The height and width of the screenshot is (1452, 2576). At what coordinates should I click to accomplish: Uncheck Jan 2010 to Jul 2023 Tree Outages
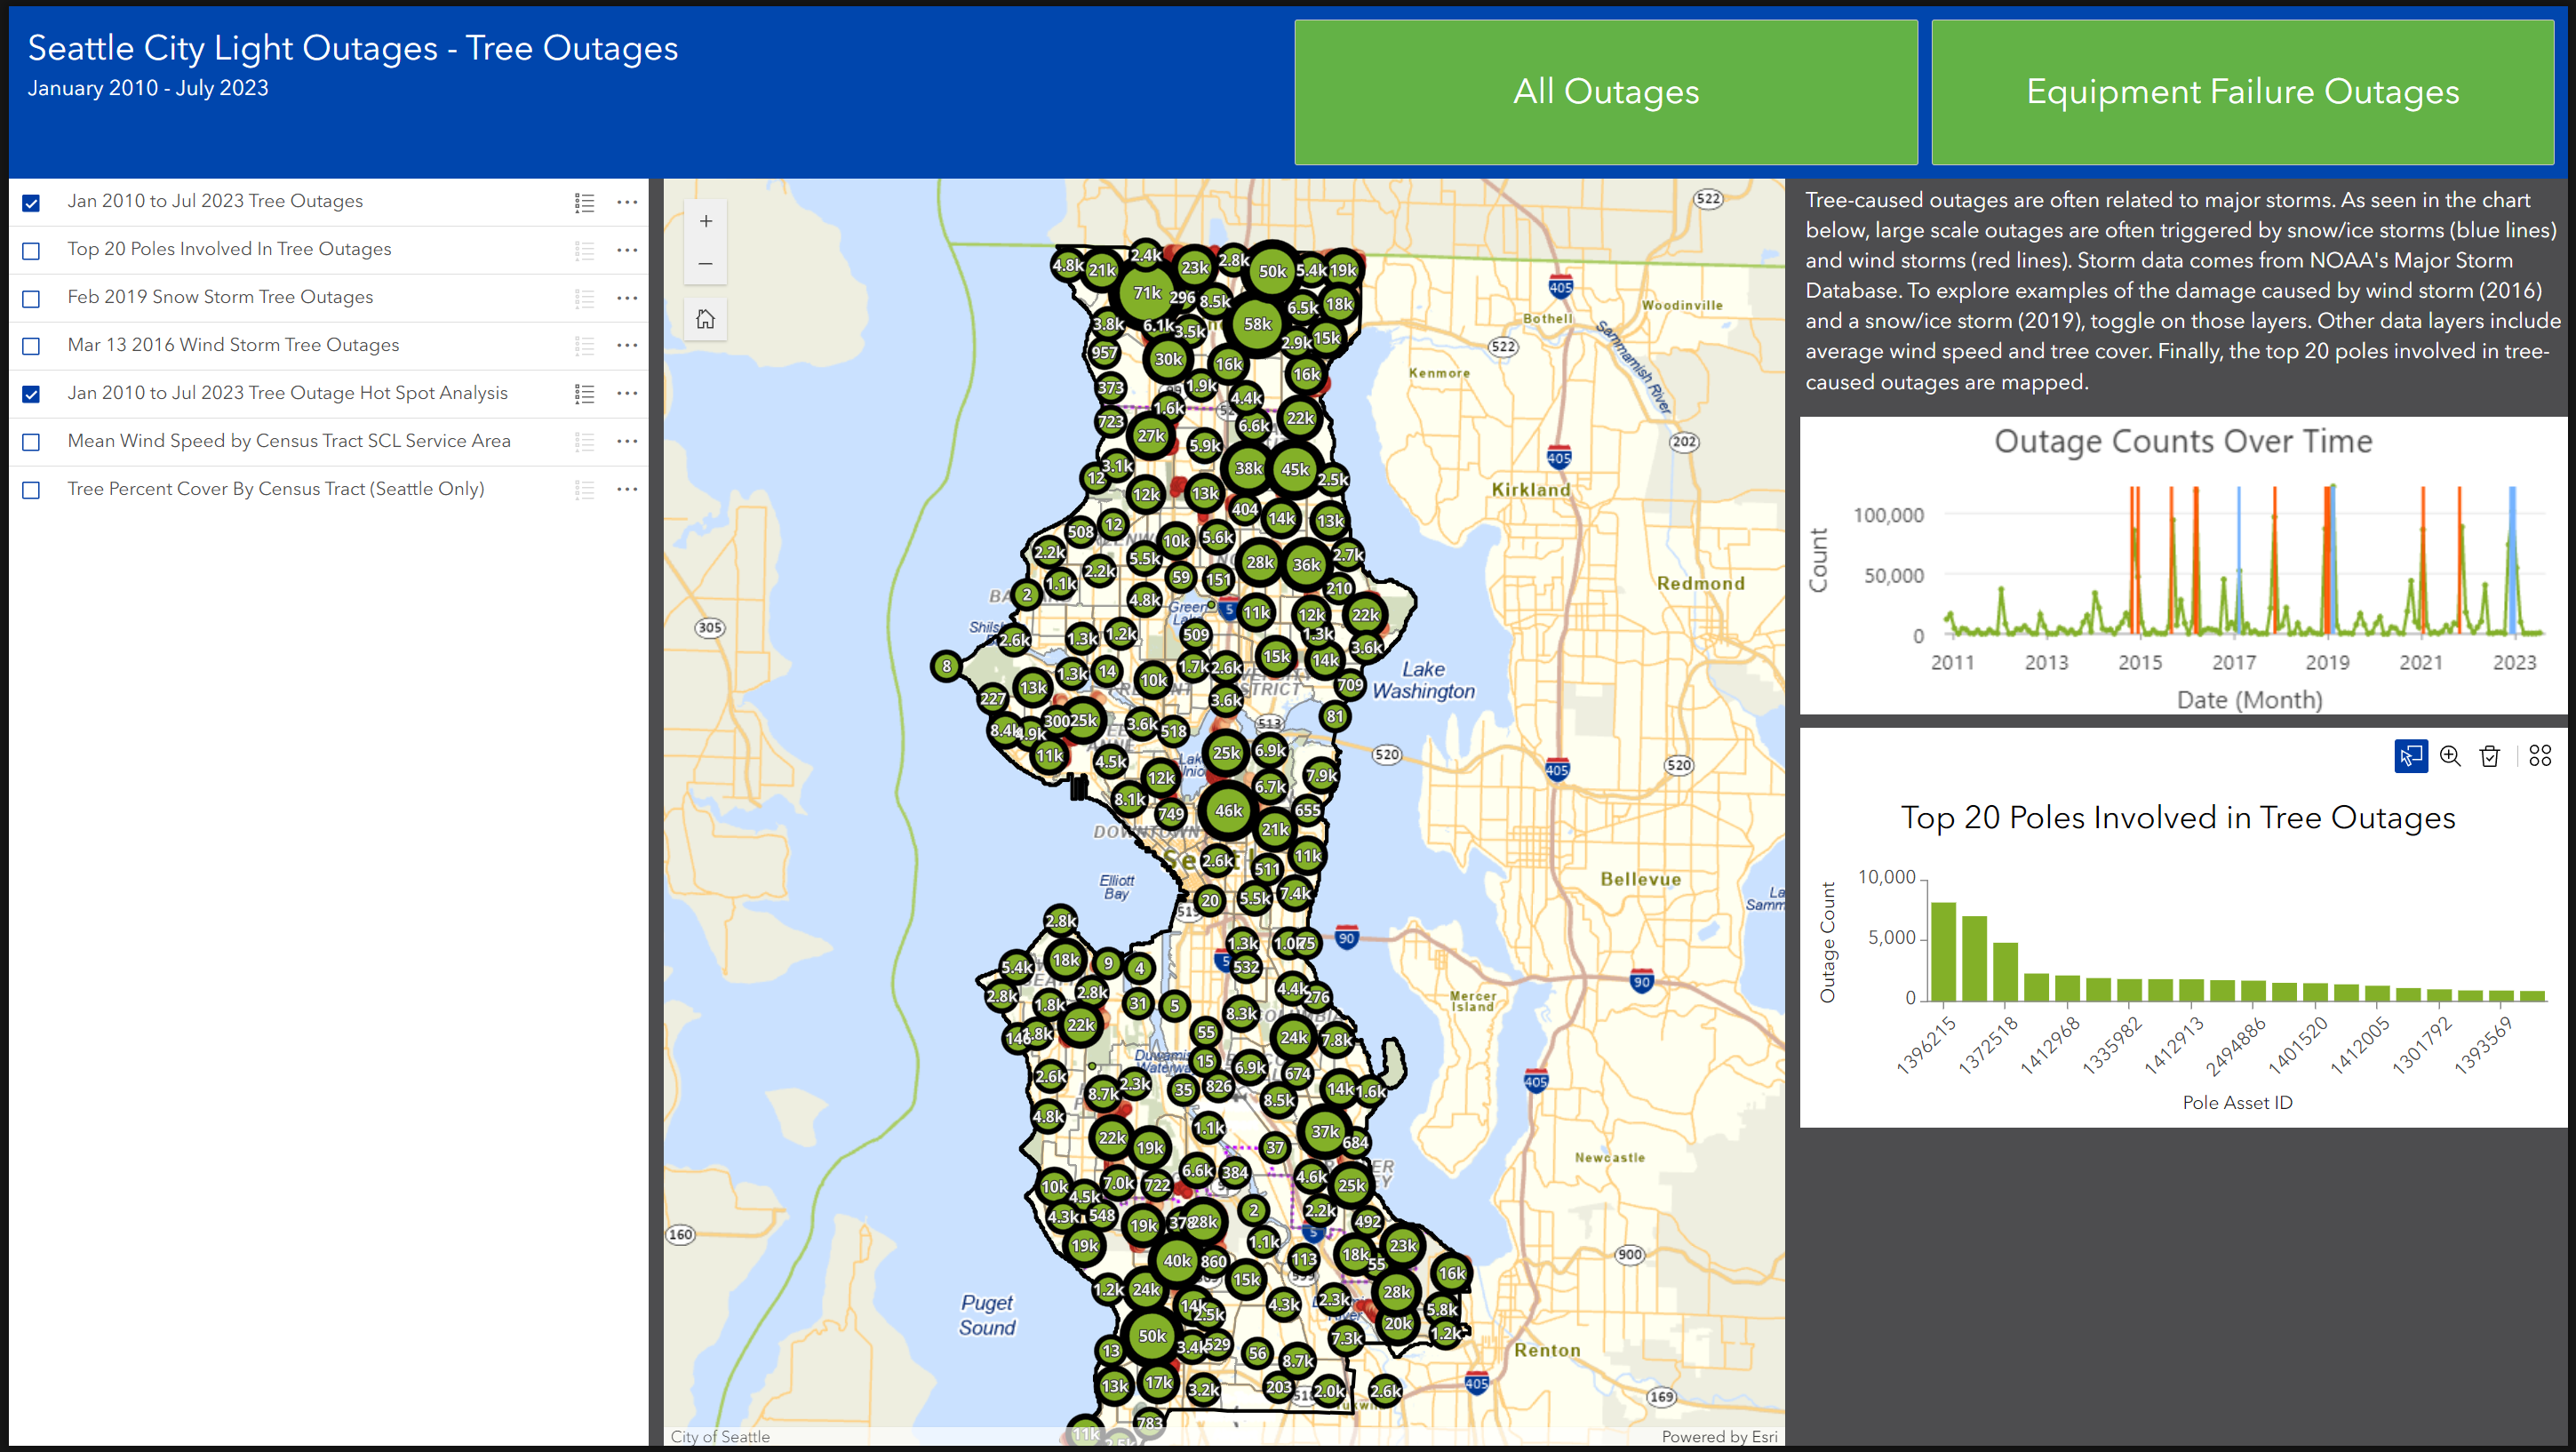[31, 203]
